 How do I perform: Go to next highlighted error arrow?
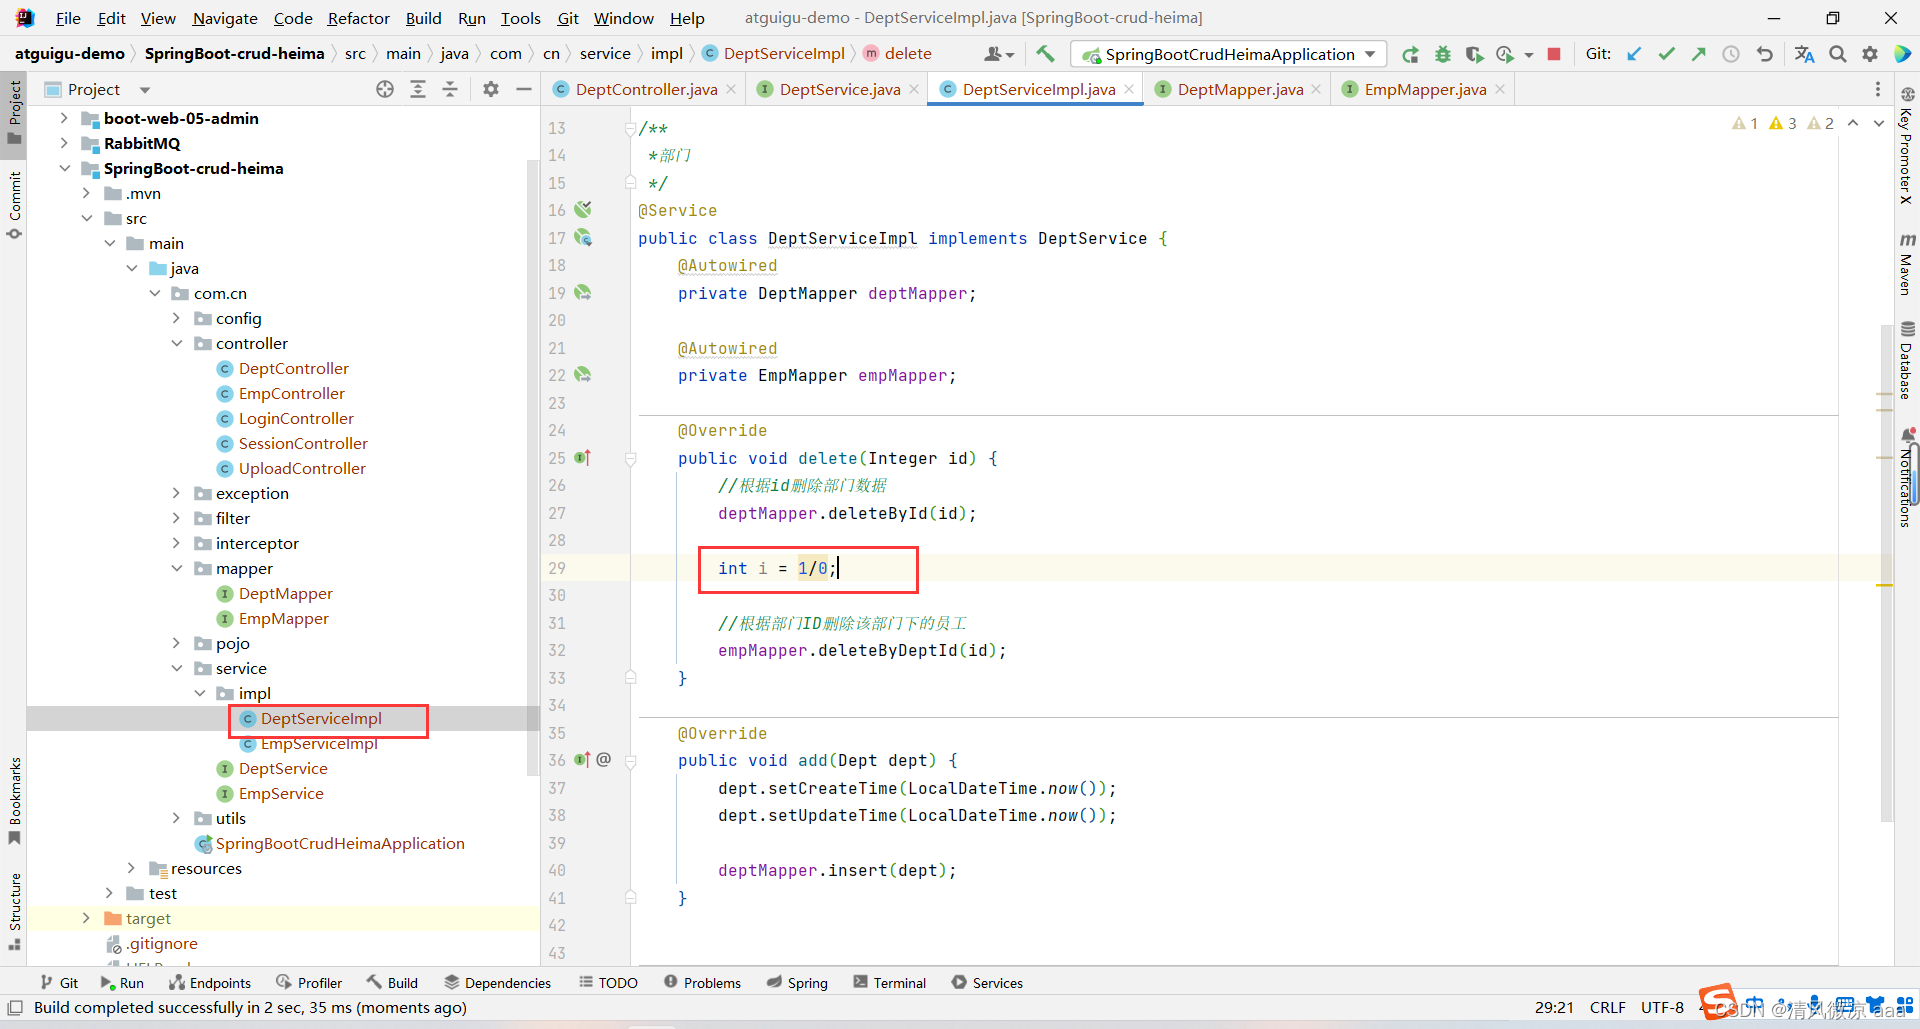(x=1879, y=123)
